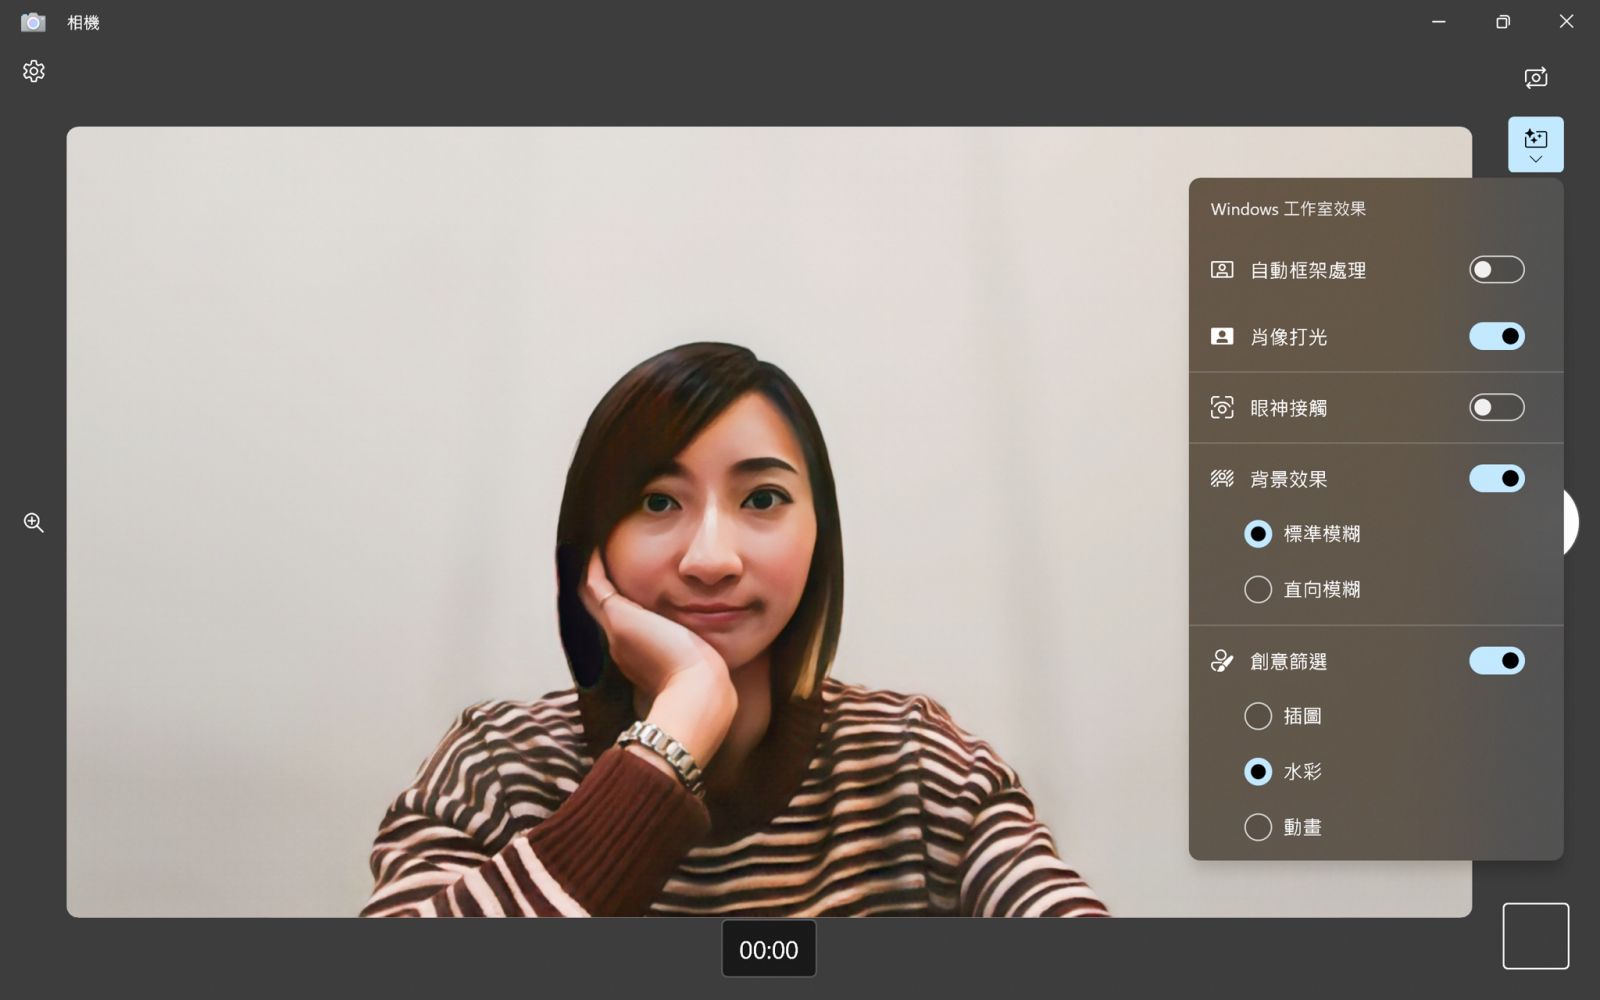Enable the 自動框架處理 toggle
This screenshot has width=1600, height=1000.
pyautogui.click(x=1496, y=269)
